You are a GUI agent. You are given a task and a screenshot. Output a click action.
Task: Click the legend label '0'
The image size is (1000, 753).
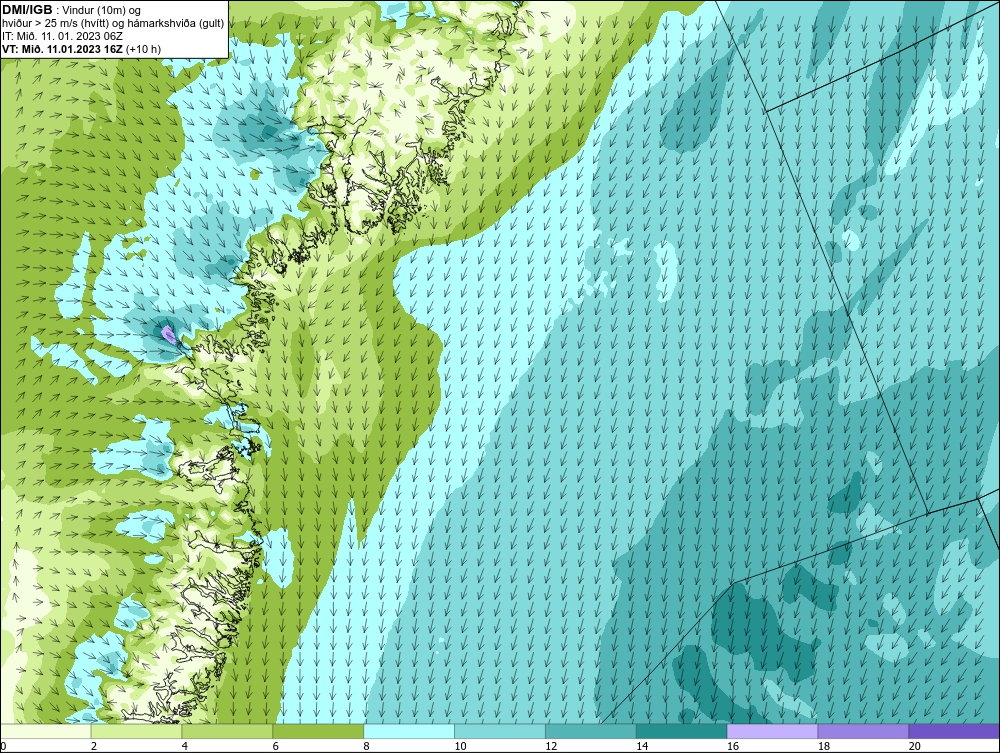(x=3, y=746)
